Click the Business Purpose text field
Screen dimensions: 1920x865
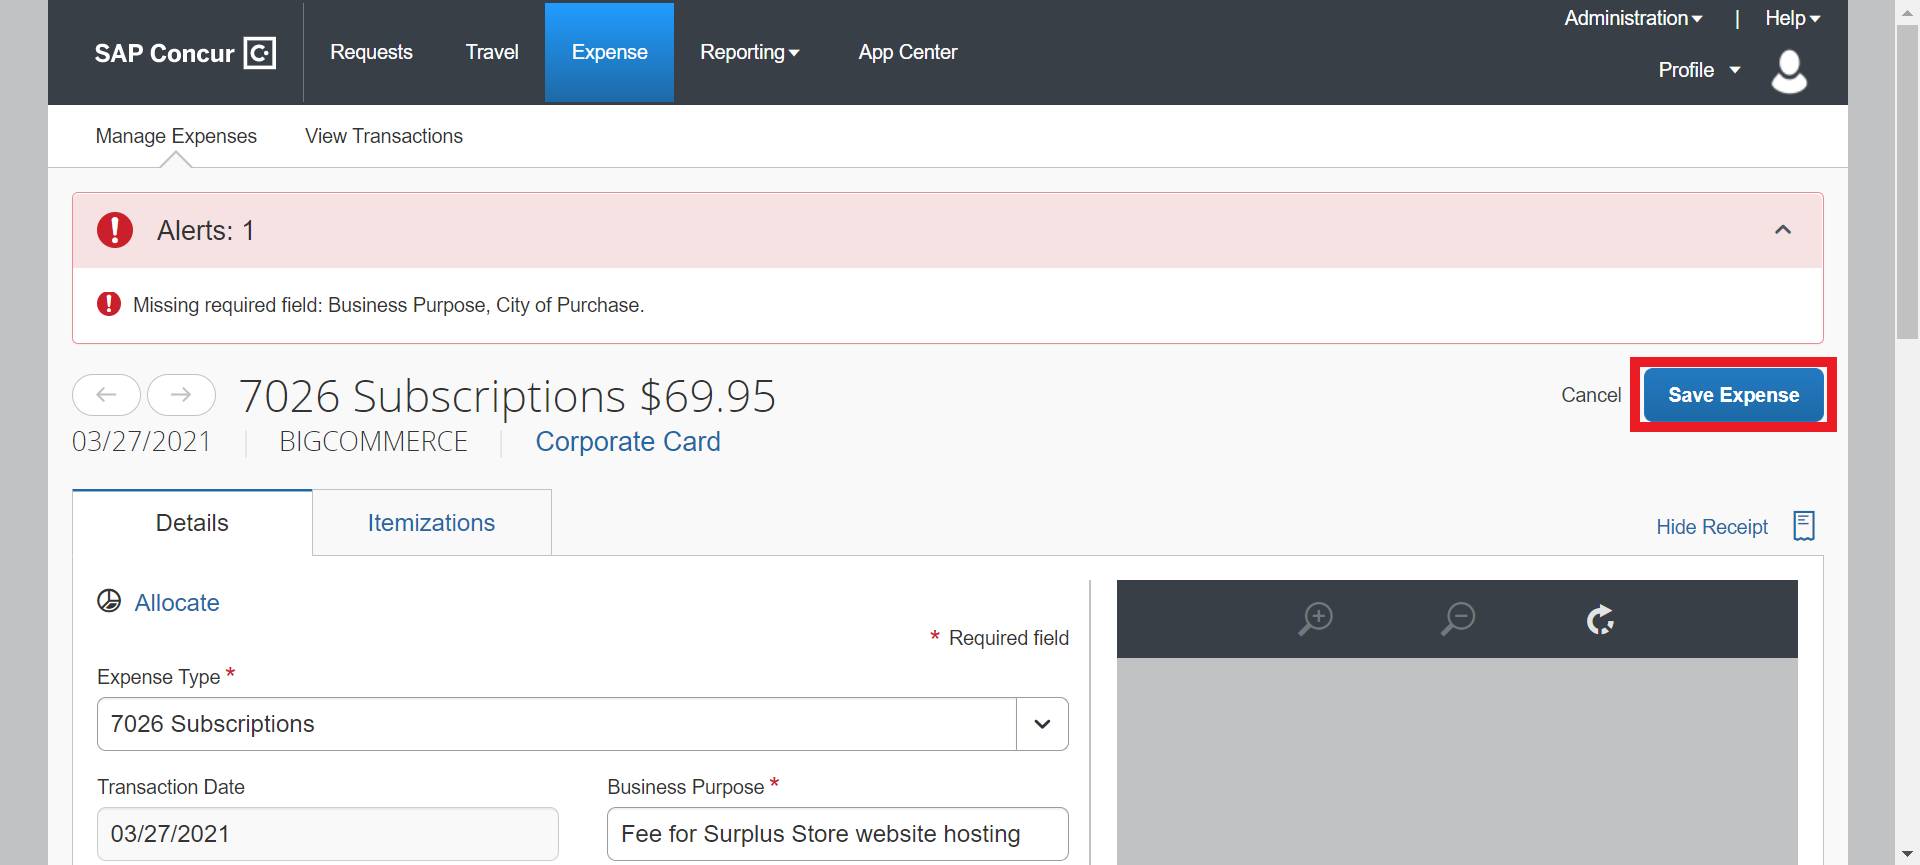837,834
